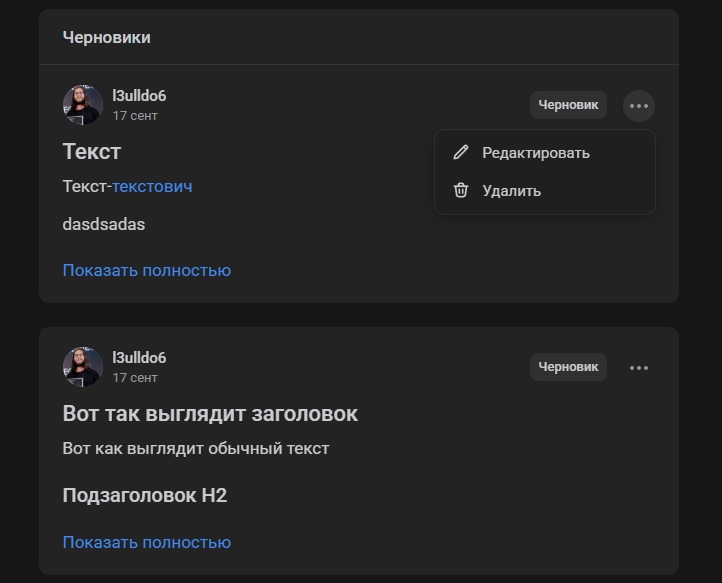Expand the Текст draft via Показать полностью
The height and width of the screenshot is (583, 722).
[147, 270]
